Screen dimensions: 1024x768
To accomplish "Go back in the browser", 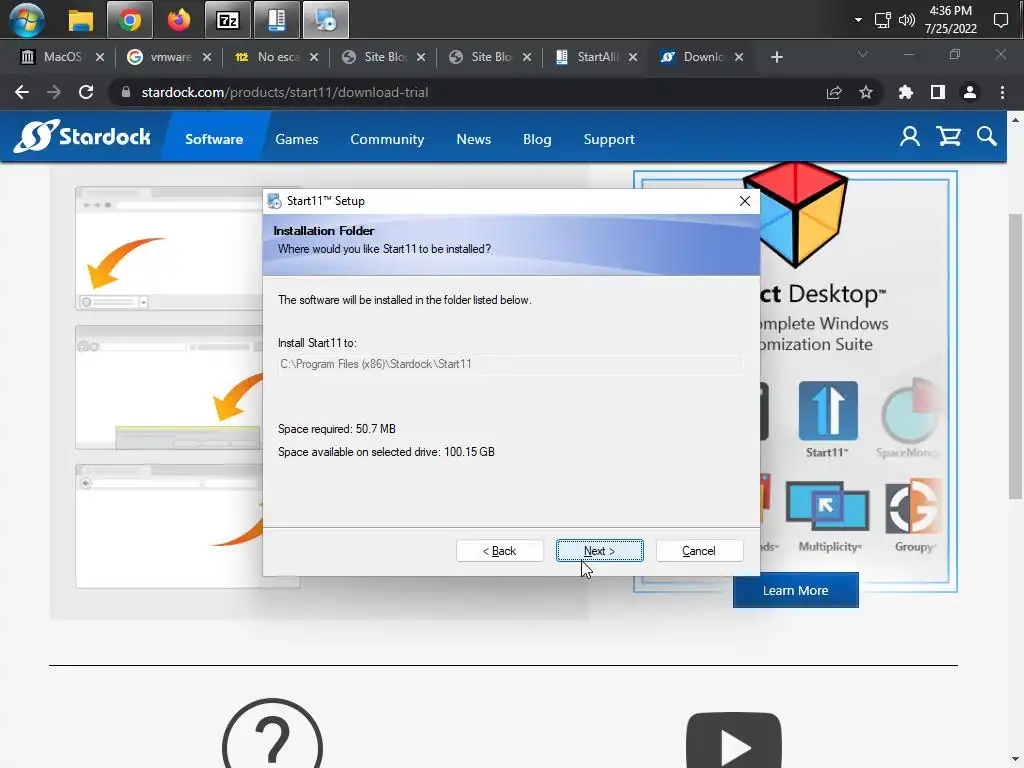I will pyautogui.click(x=22, y=92).
